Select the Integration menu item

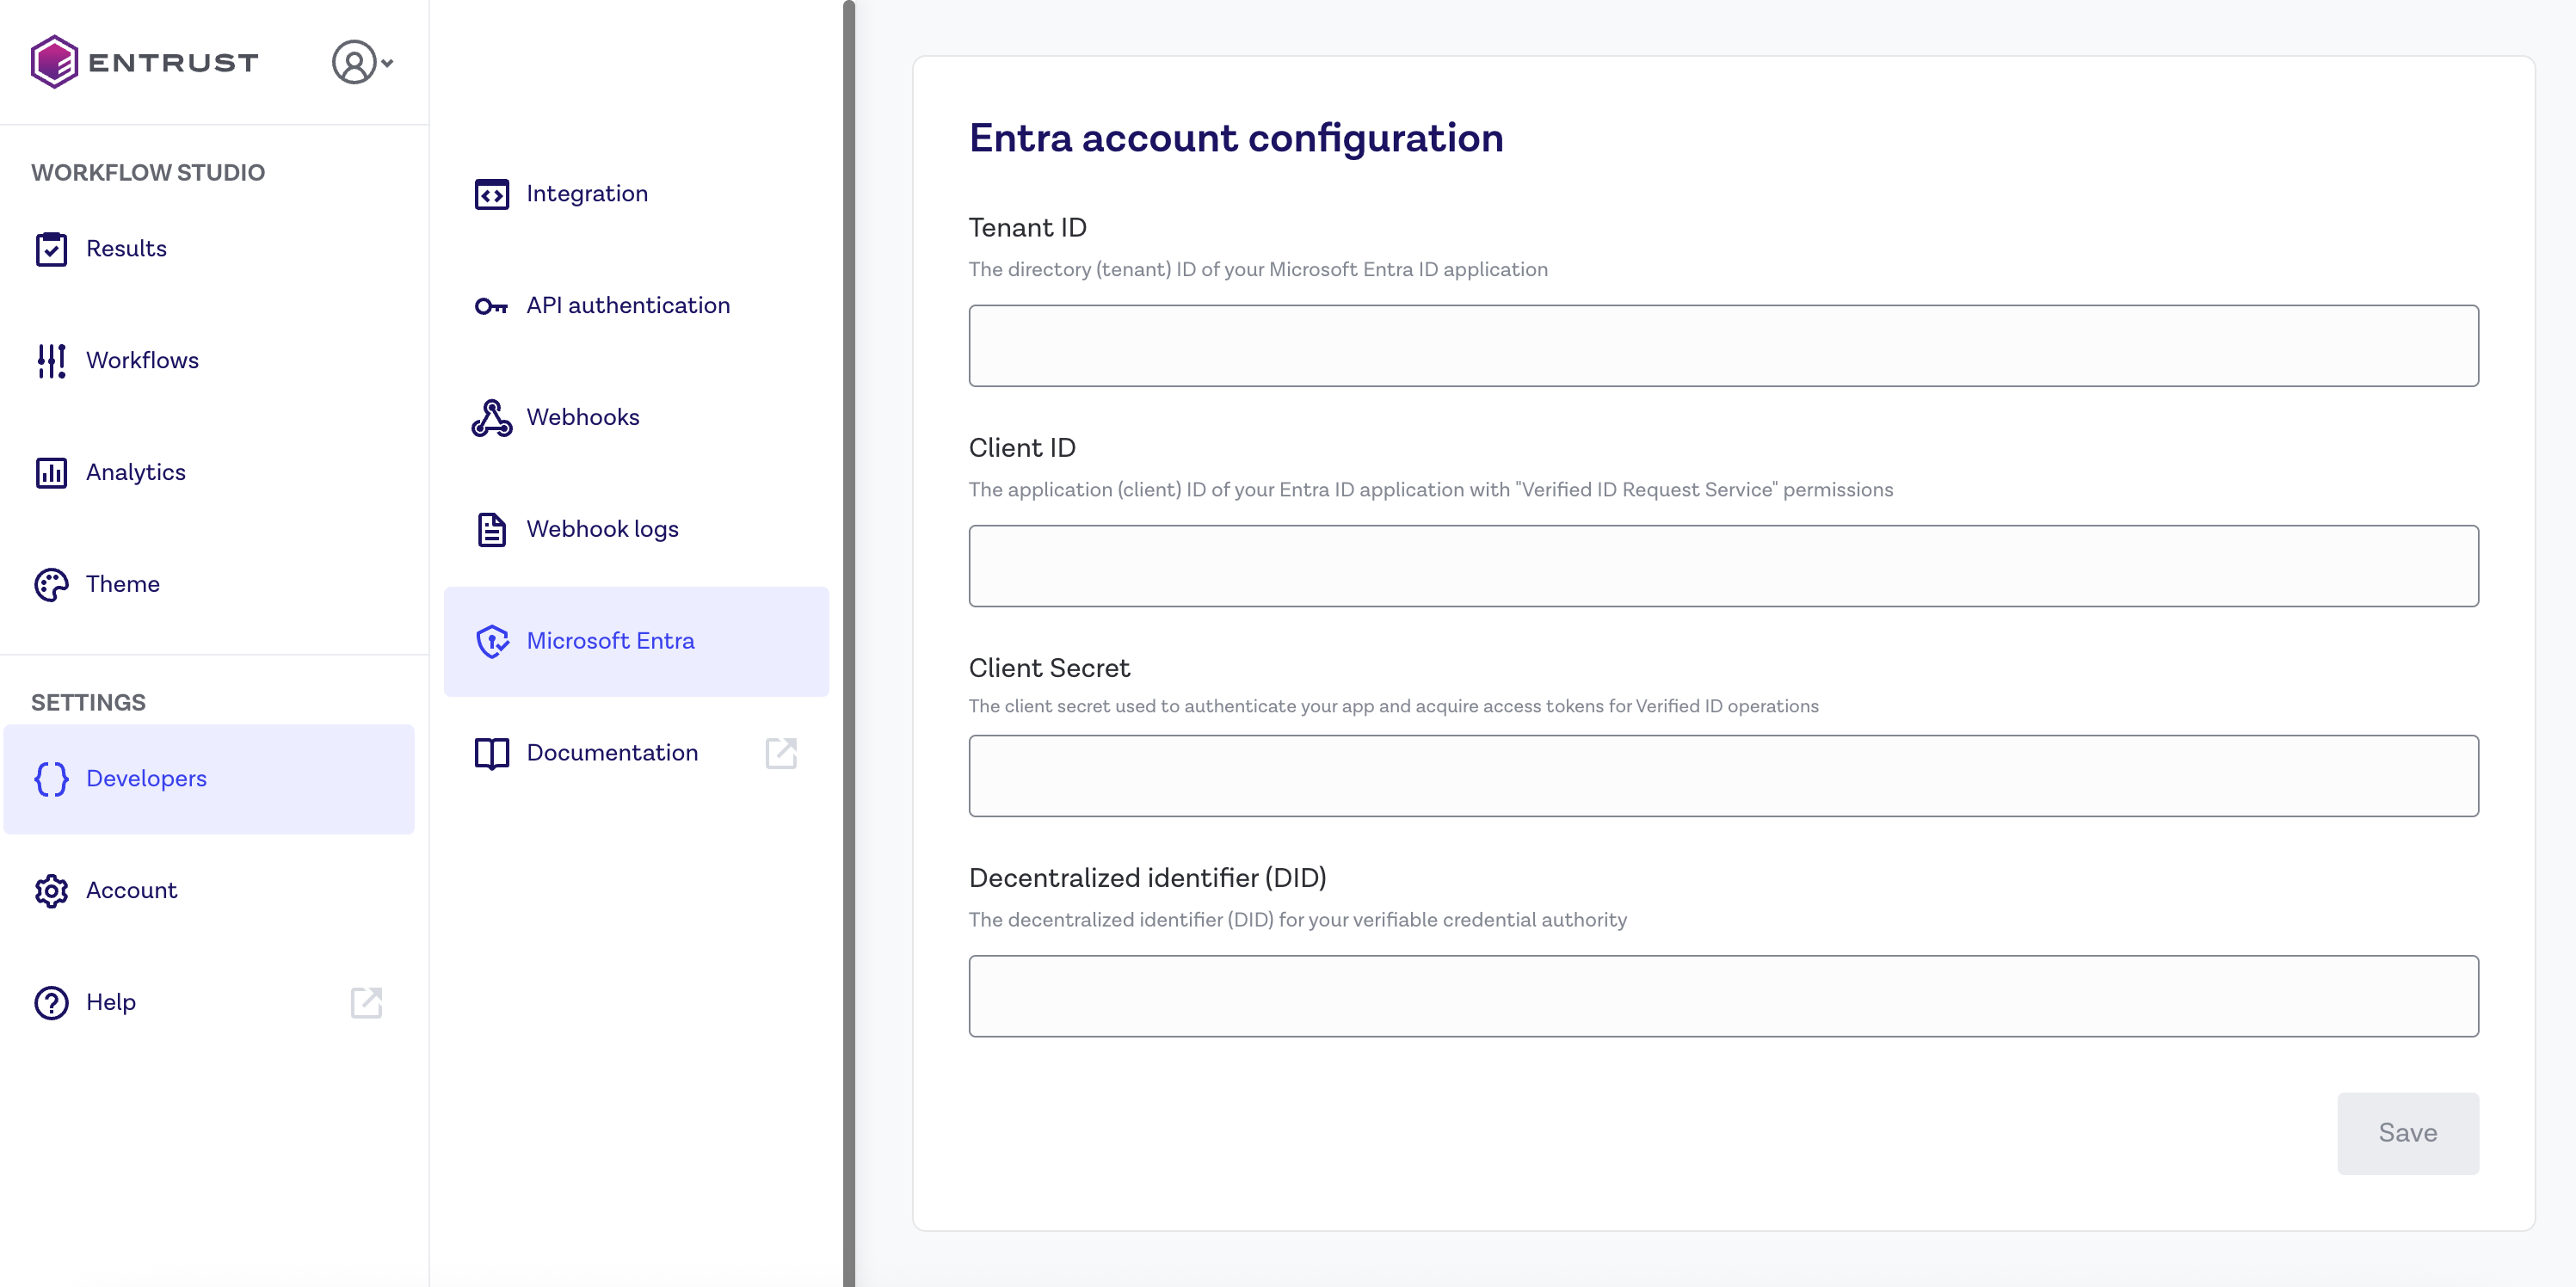pyautogui.click(x=587, y=194)
